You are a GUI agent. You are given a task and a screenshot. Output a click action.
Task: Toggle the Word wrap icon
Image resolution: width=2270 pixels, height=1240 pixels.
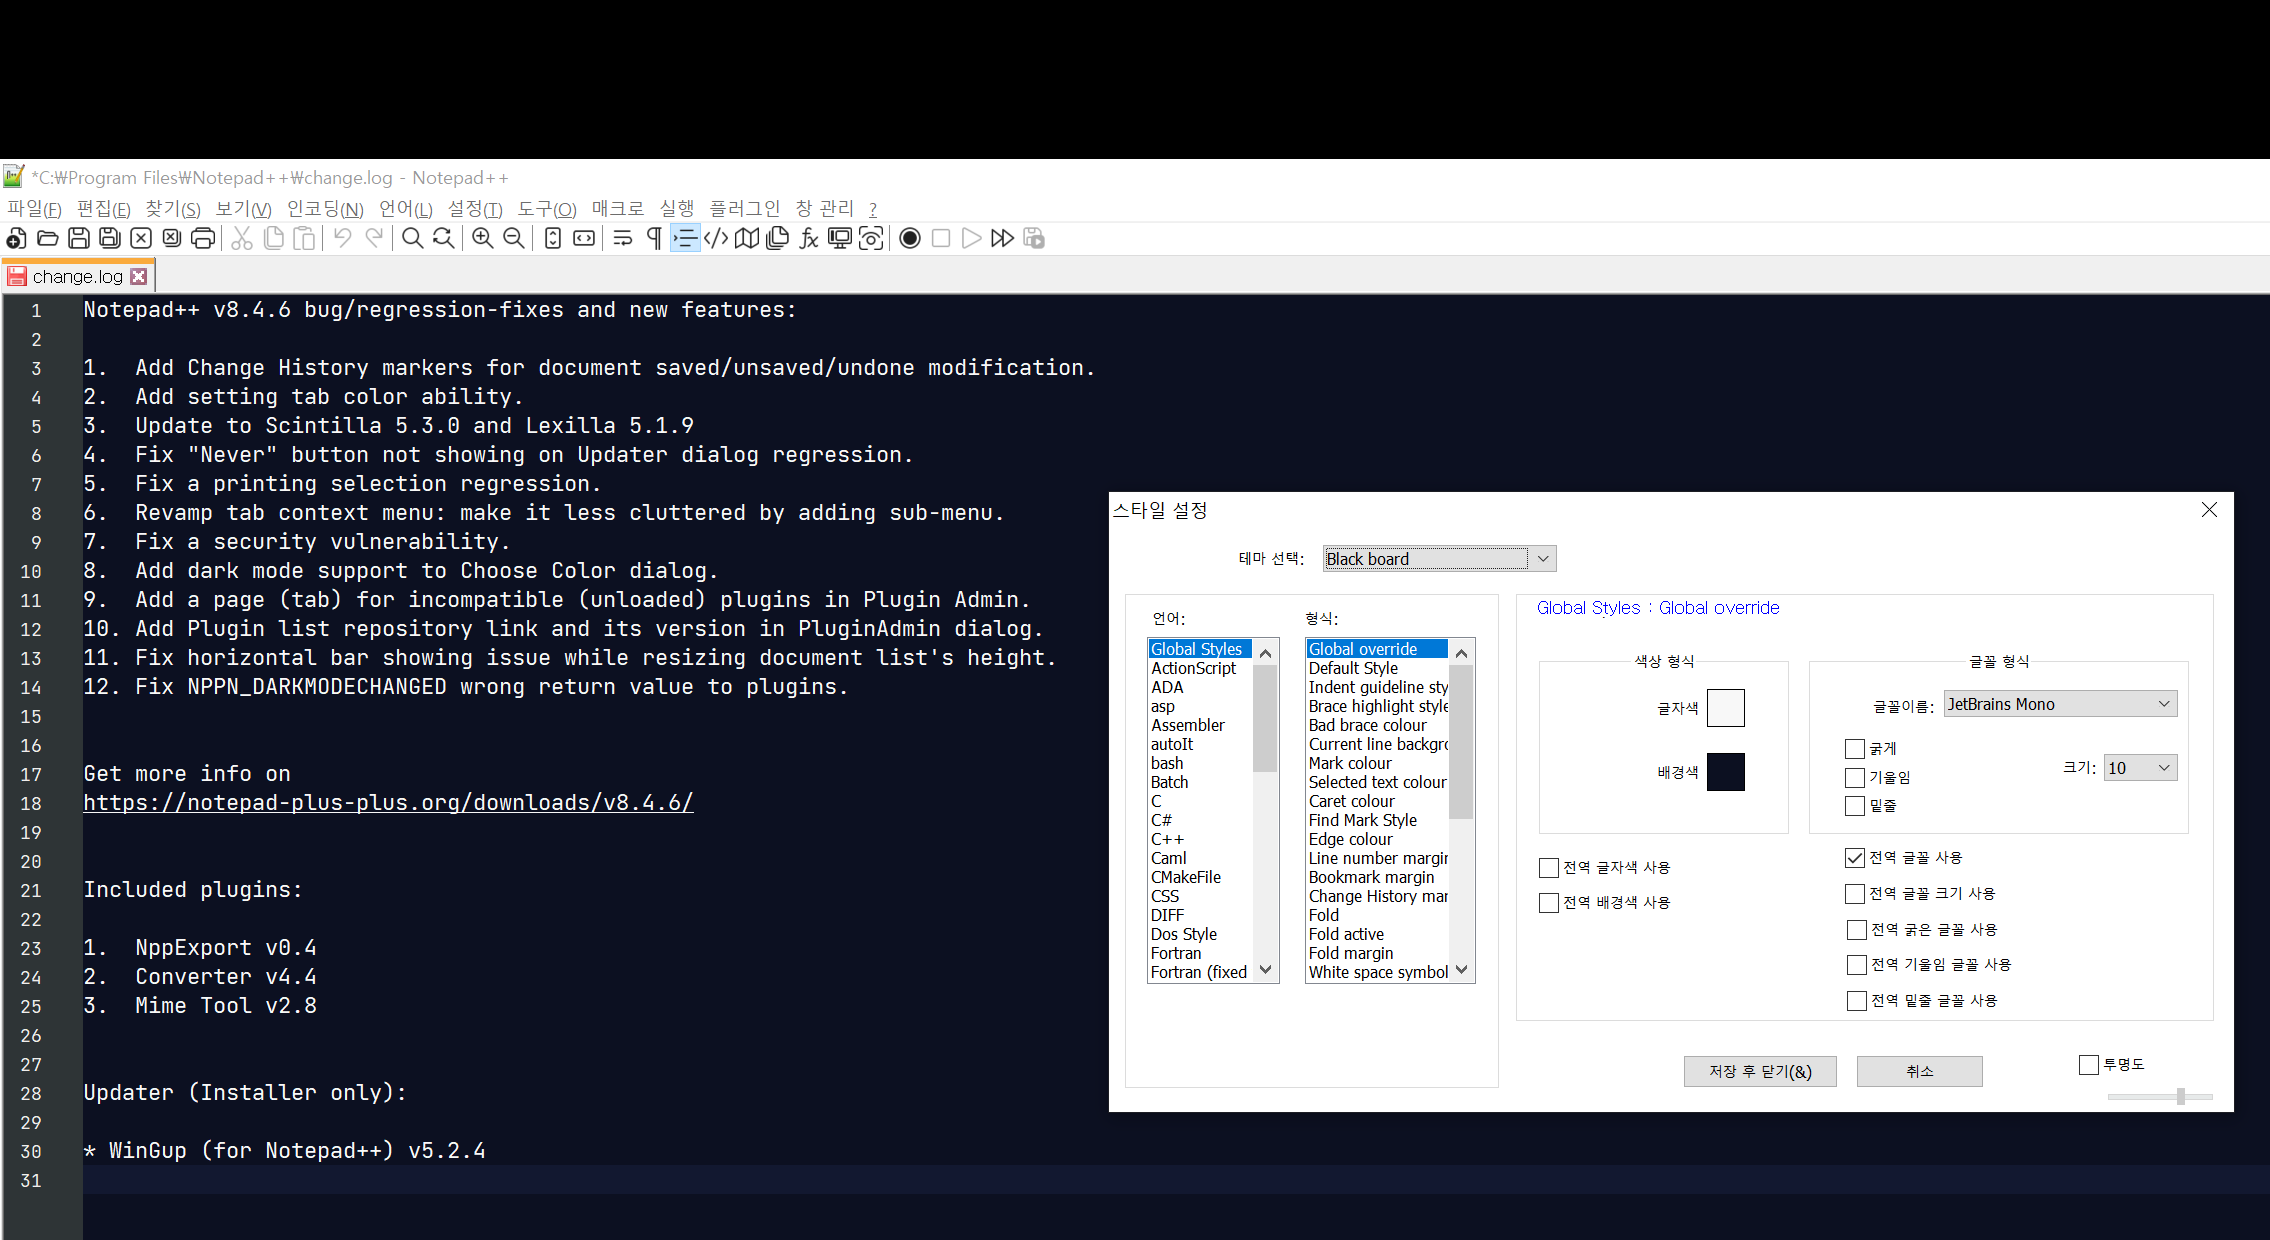[x=622, y=238]
